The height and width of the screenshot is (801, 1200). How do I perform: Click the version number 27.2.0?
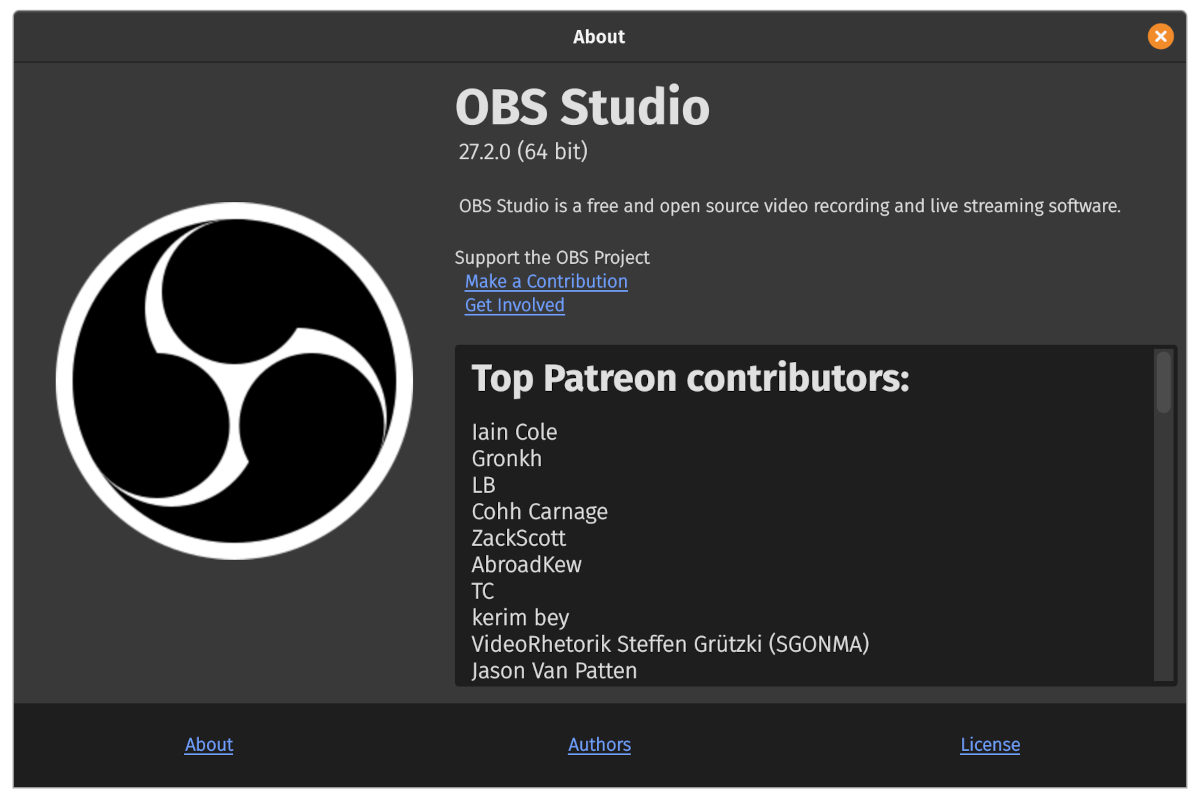(522, 151)
